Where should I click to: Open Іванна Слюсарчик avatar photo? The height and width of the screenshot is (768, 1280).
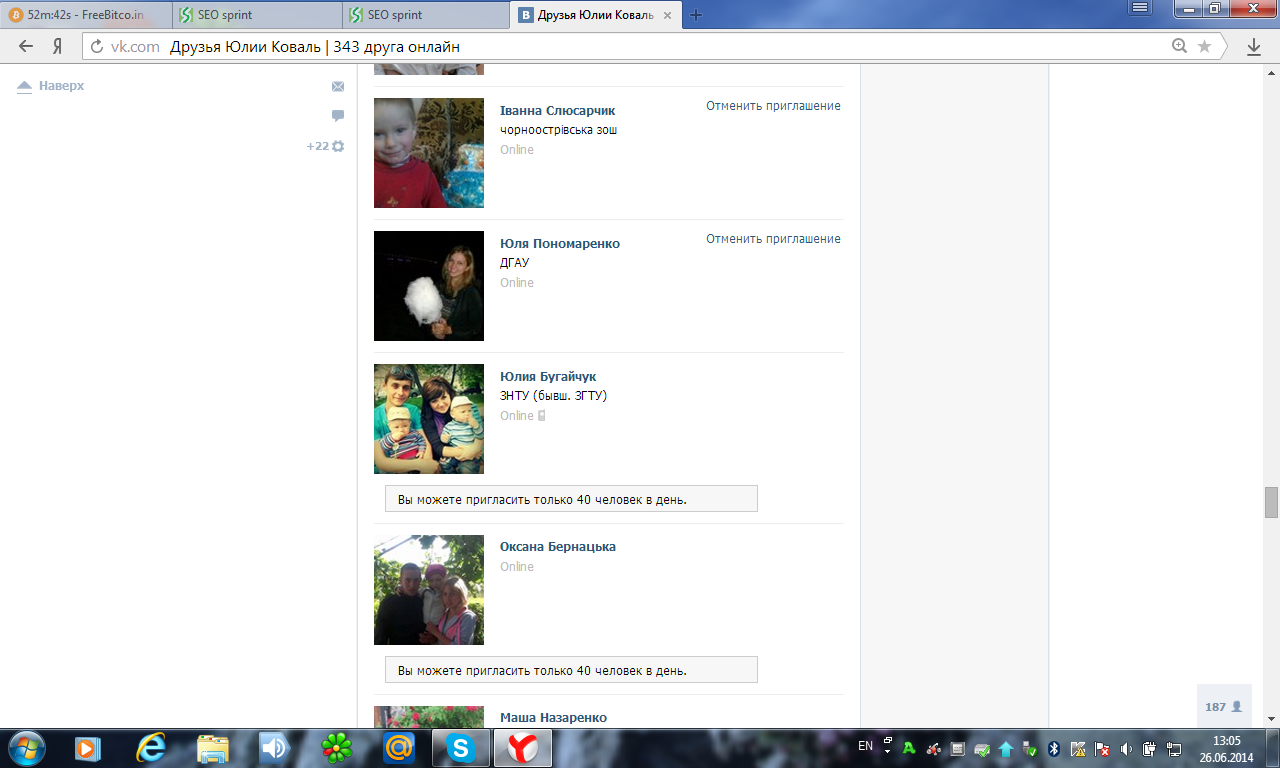point(429,153)
